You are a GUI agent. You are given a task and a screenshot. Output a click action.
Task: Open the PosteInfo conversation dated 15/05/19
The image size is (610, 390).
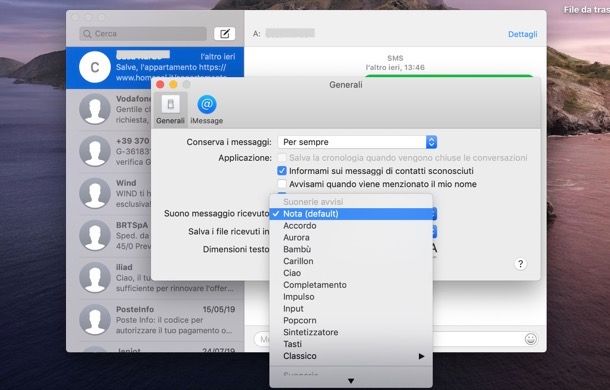[x=155, y=320]
